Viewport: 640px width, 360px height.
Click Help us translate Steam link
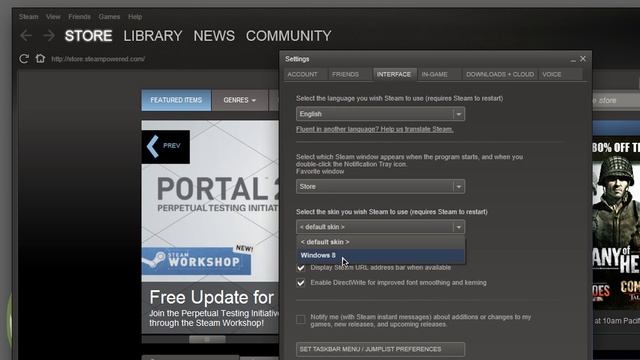click(x=375, y=129)
